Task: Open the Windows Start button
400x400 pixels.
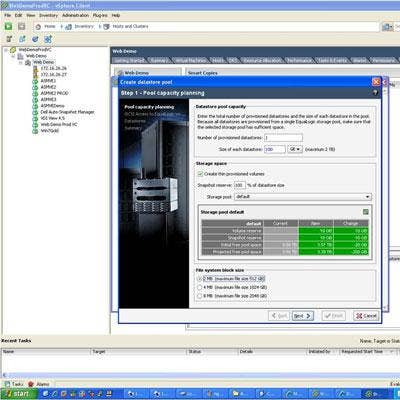Action: pyautogui.click(x=19, y=394)
